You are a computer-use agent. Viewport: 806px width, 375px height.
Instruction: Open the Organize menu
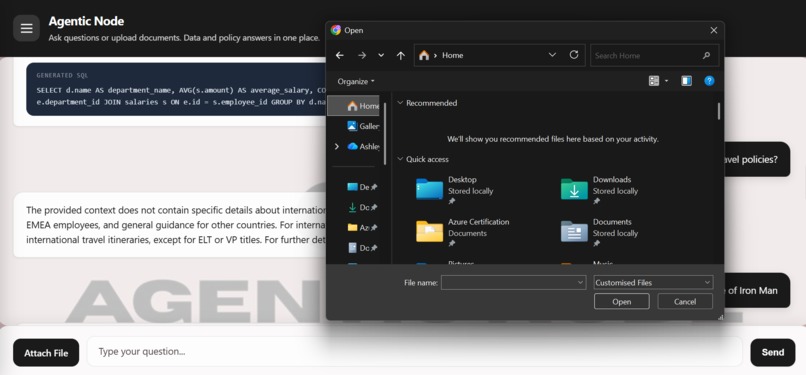[356, 81]
